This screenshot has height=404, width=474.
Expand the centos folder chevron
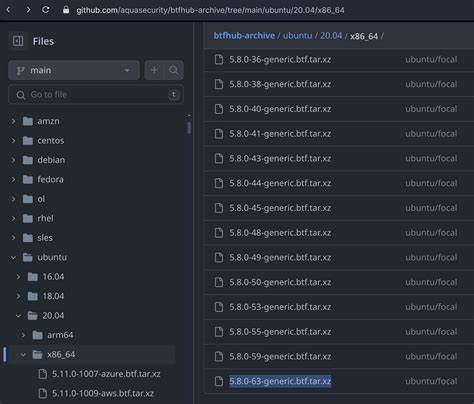tap(13, 140)
